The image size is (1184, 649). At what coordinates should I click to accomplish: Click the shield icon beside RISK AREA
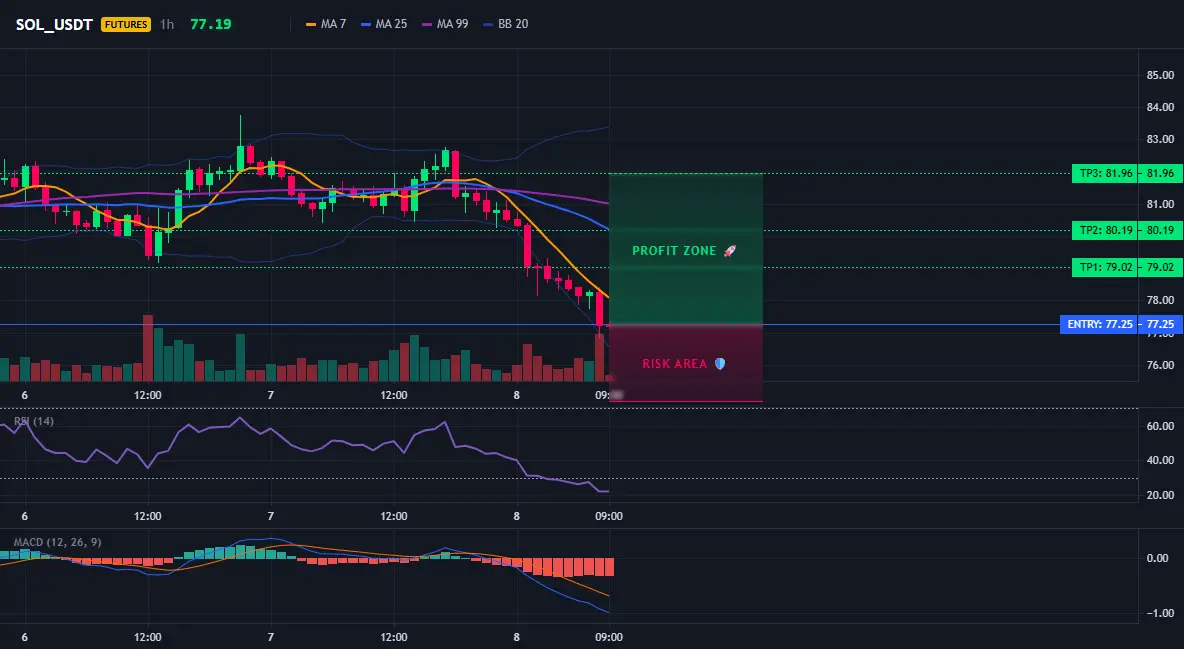pyautogui.click(x=720, y=364)
